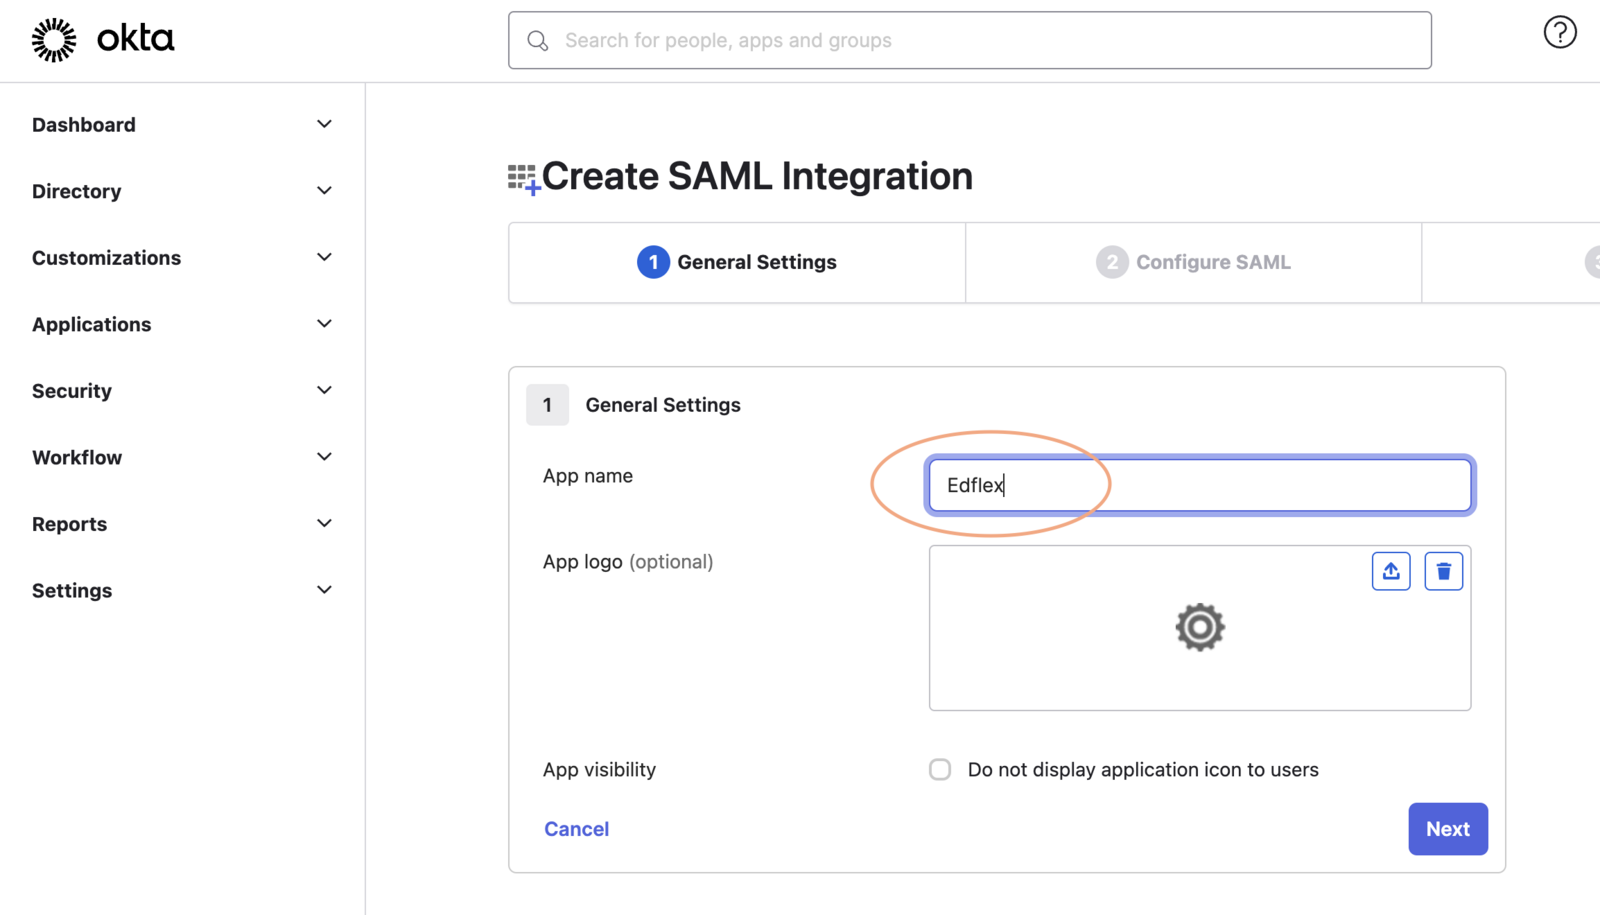Screen dimensions: 1600x915
Task: Click the Okta sunburst logo
Action: point(54,40)
